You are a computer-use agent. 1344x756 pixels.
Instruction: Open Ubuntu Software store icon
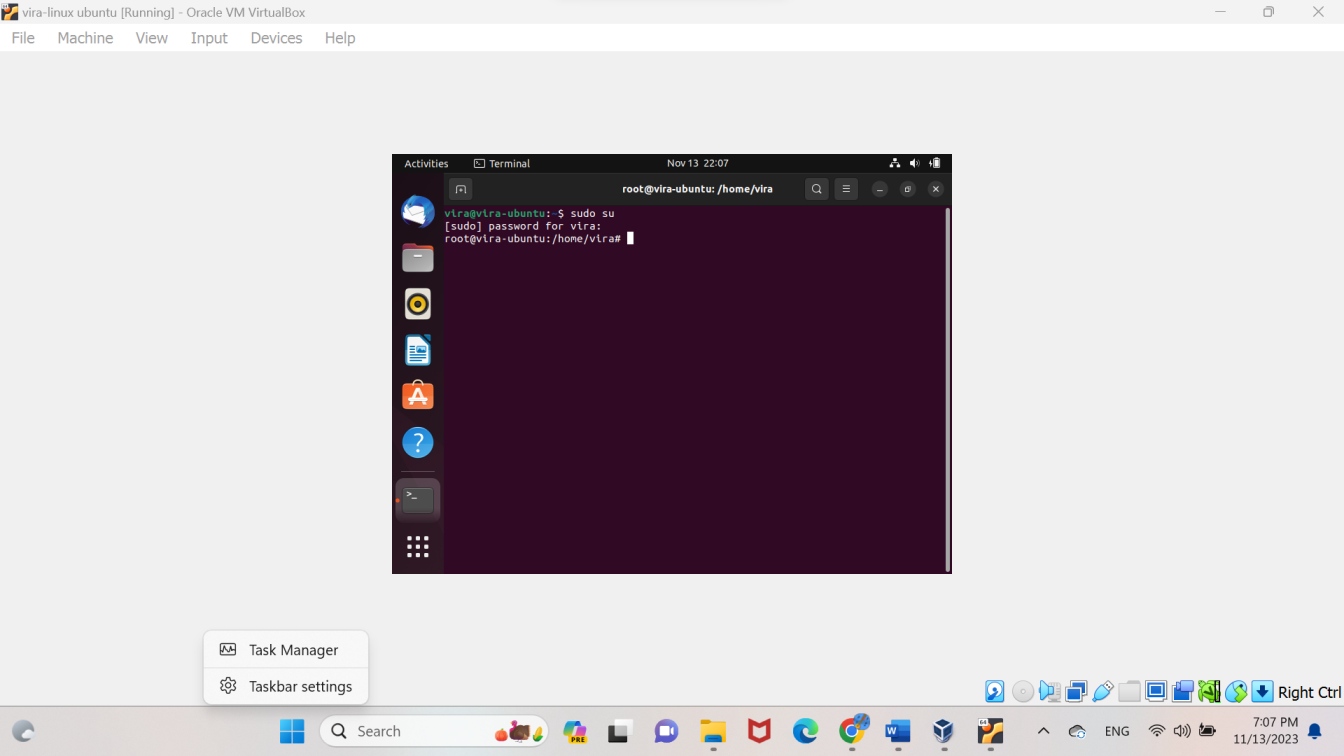click(x=418, y=396)
